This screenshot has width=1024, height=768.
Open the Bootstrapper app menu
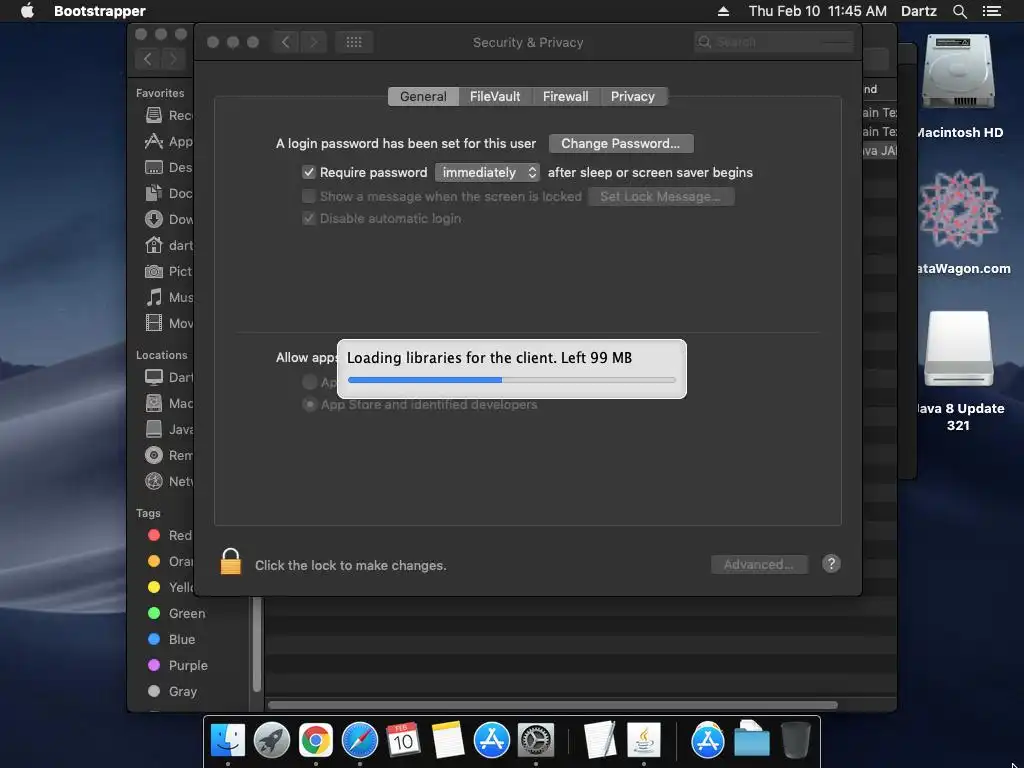click(x=100, y=11)
